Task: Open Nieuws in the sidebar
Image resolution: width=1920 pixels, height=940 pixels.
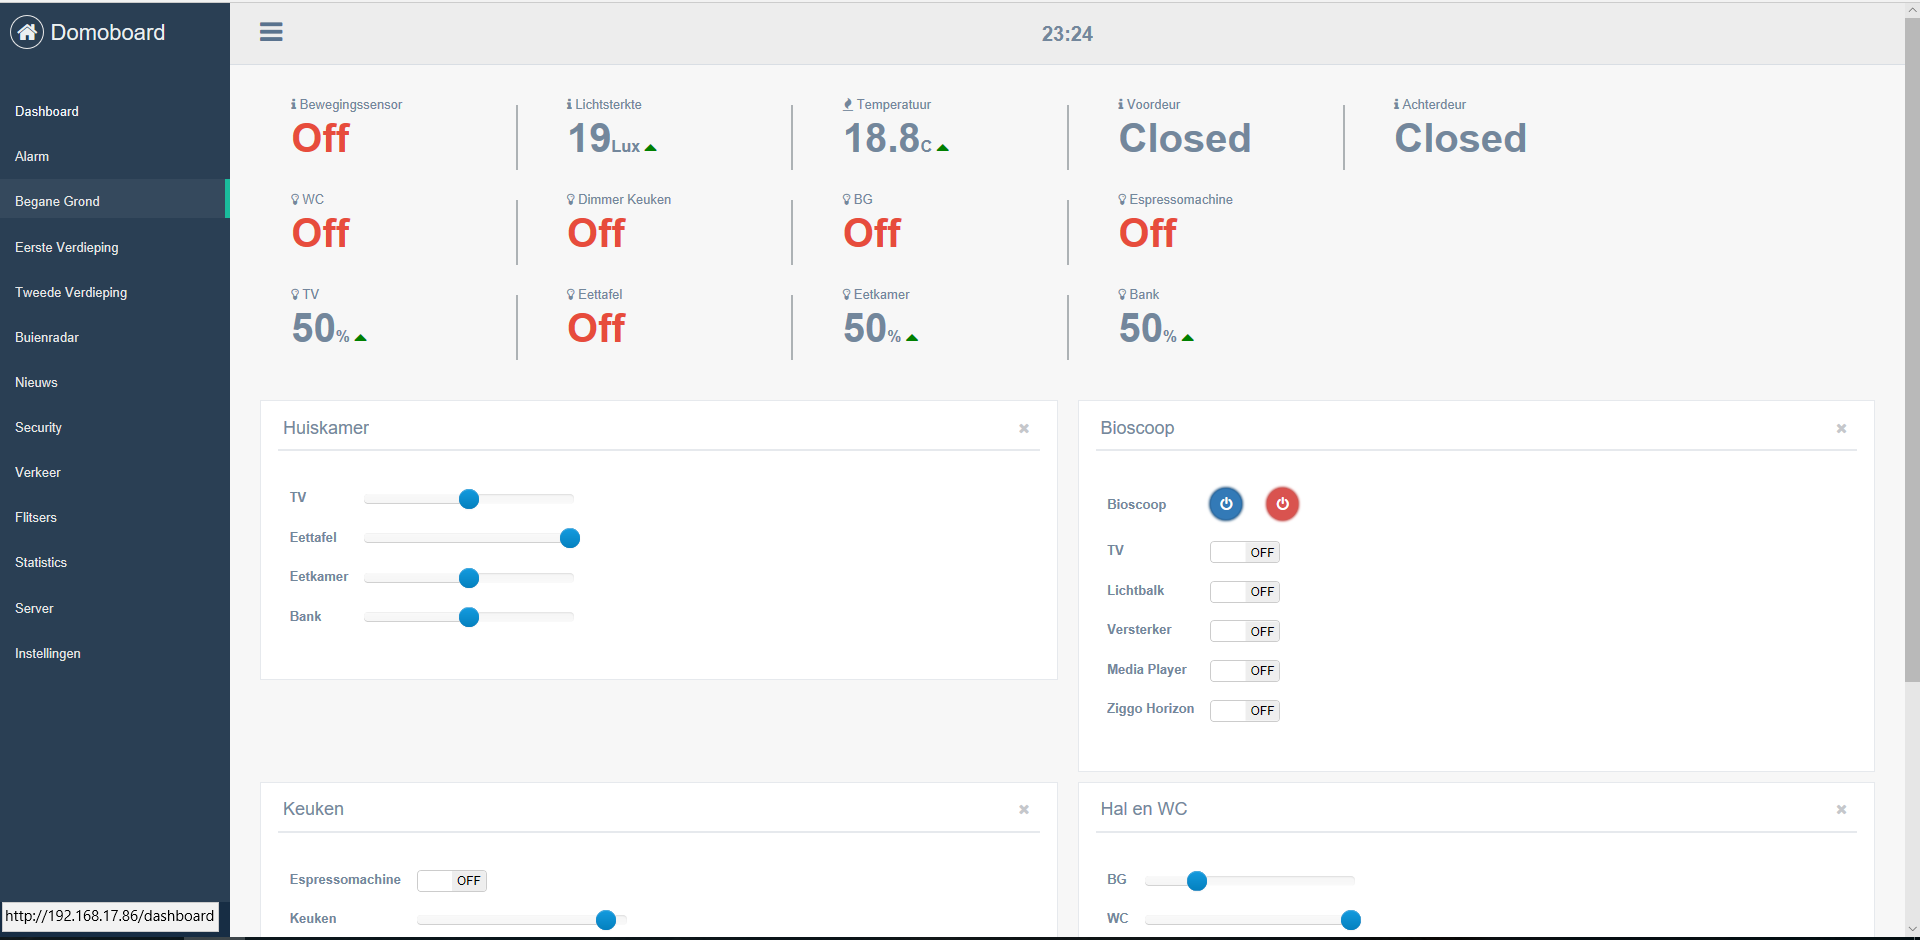Action: [115, 382]
